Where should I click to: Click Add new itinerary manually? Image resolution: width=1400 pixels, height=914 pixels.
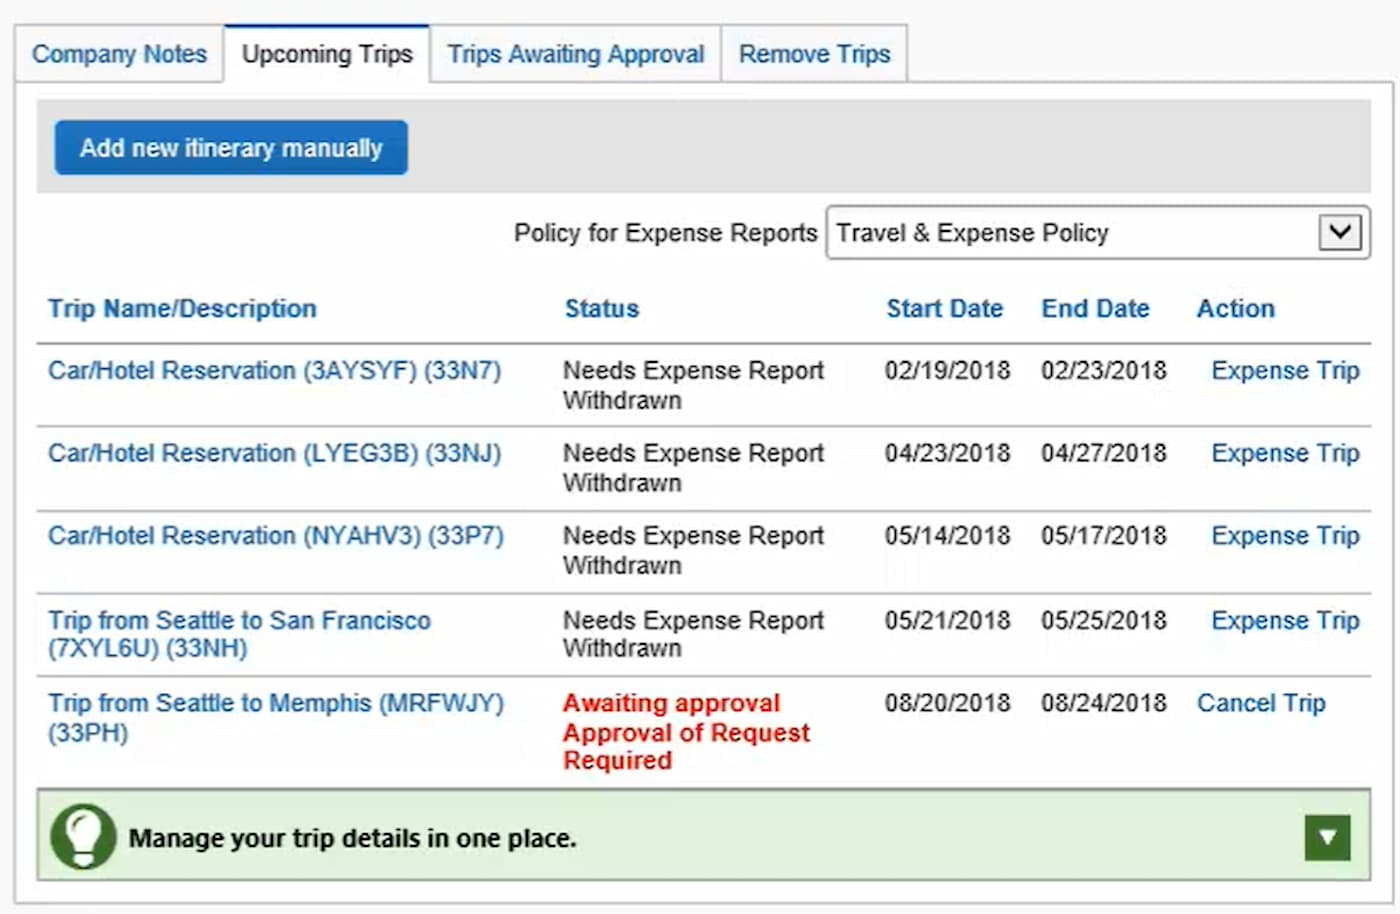pos(230,147)
